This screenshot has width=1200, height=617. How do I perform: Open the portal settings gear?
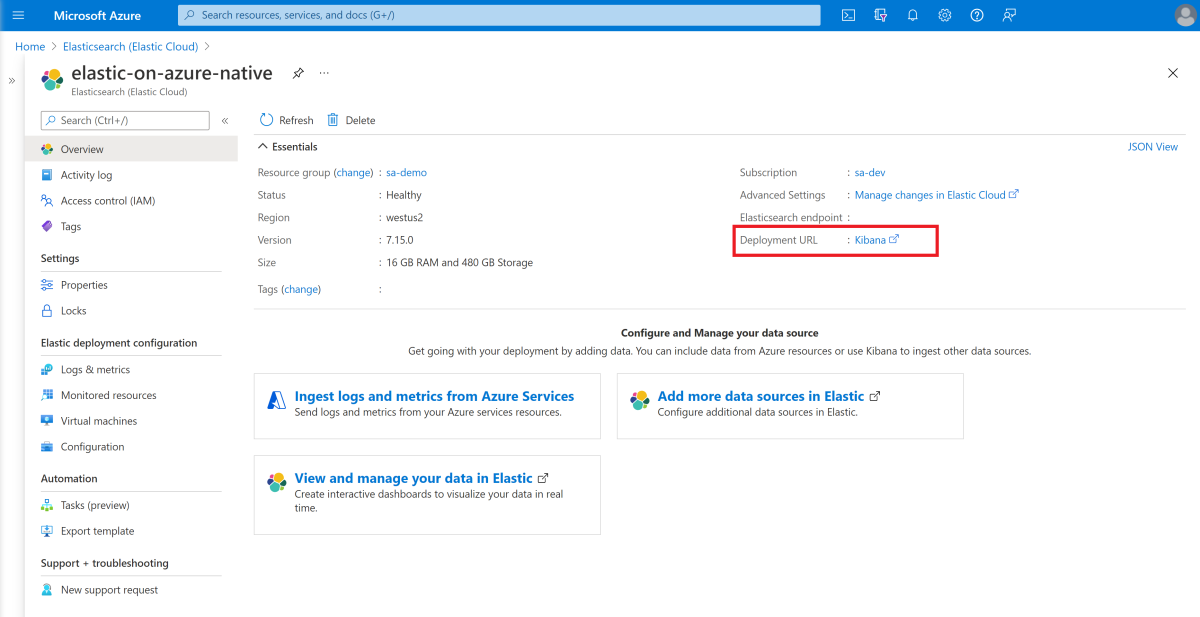coord(944,15)
